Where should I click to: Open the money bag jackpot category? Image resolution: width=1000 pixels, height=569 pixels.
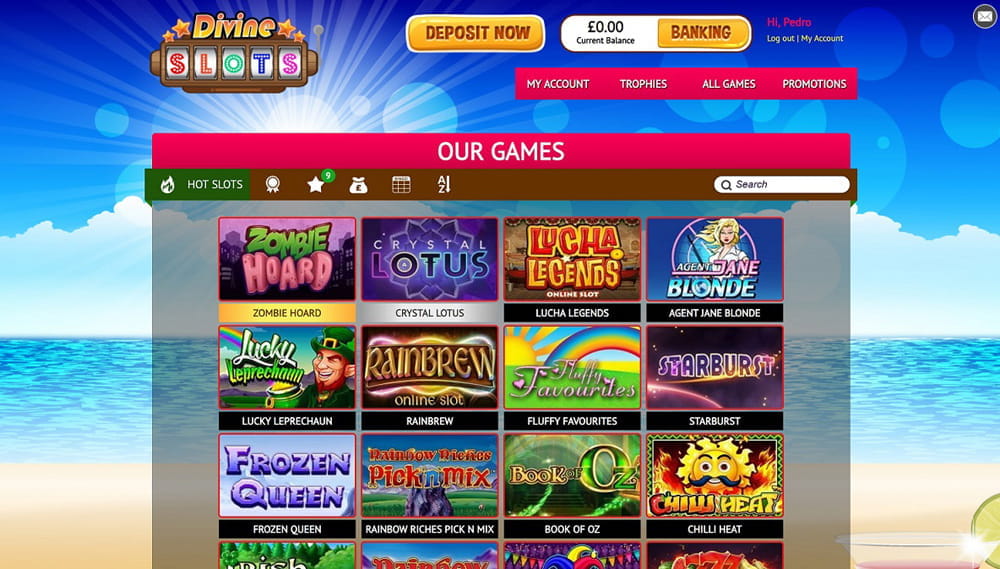pos(358,185)
